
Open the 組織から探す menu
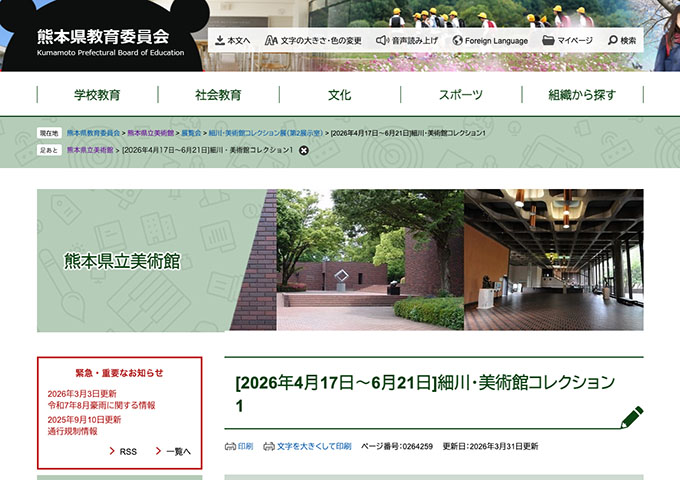[582, 95]
